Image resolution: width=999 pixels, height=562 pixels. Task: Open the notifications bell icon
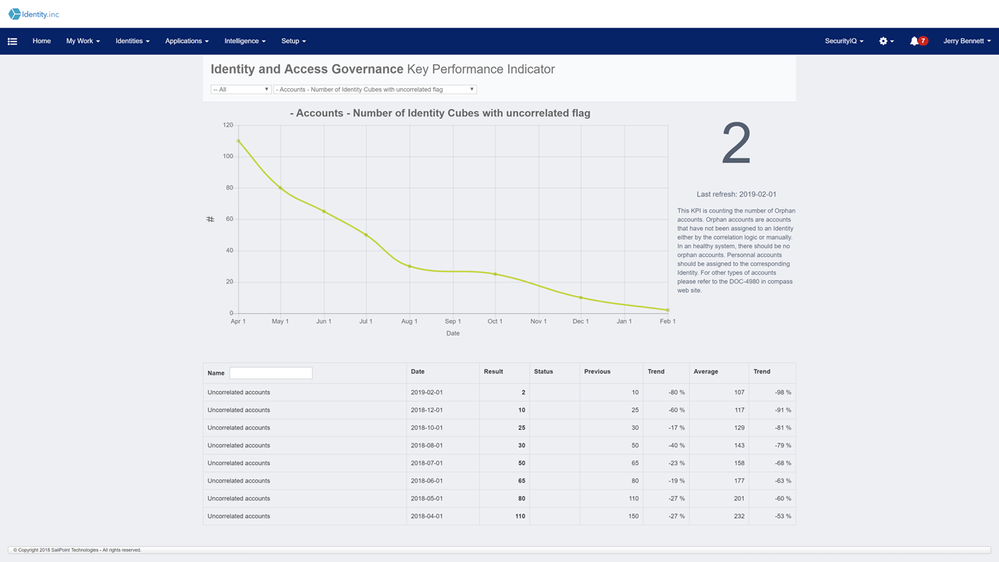(x=917, y=41)
